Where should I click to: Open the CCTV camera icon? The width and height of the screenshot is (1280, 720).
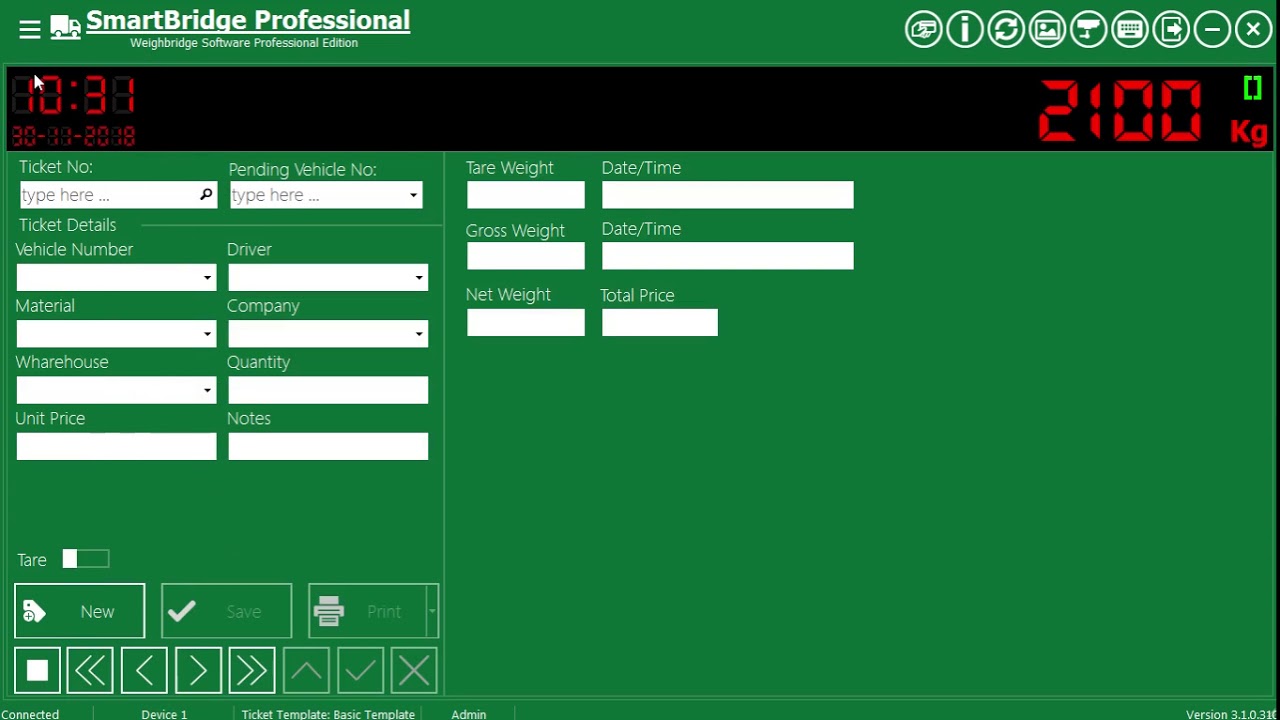[x=1088, y=30]
